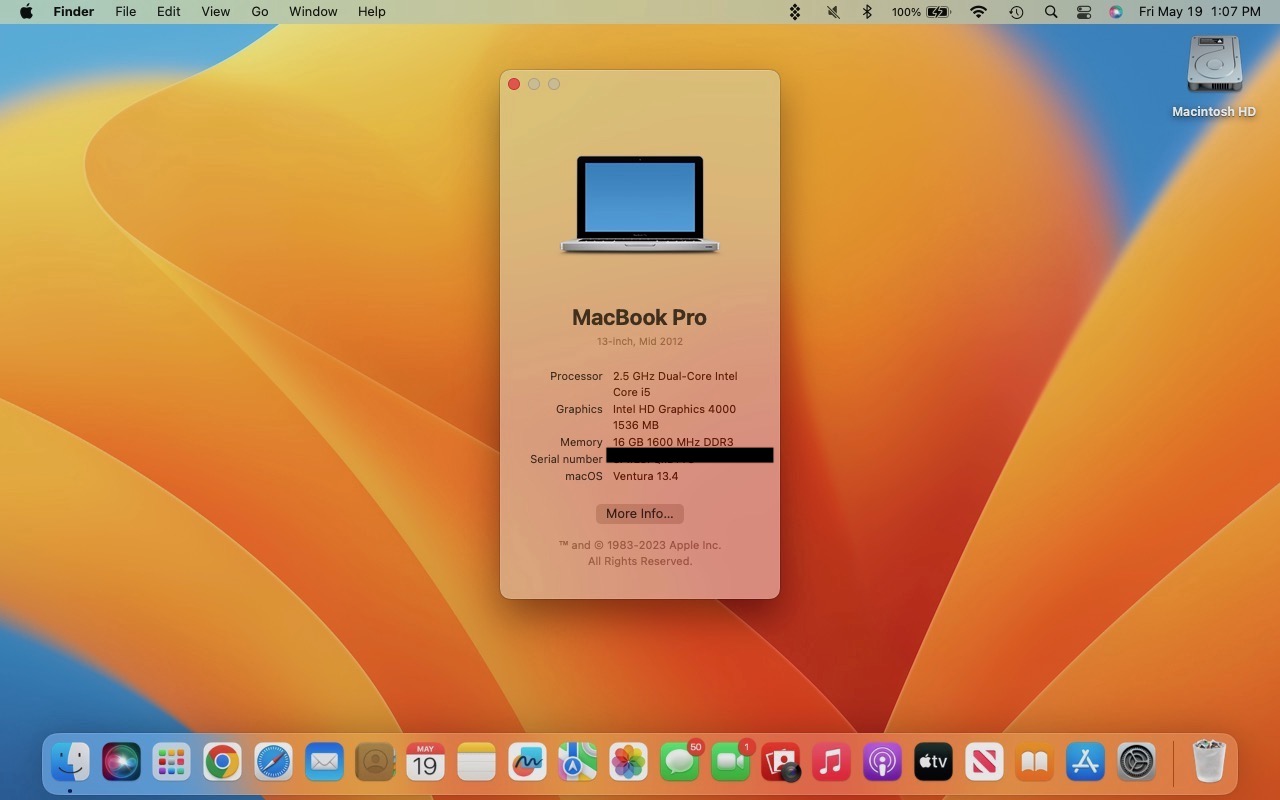The height and width of the screenshot is (800, 1280).
Task: Open the Calendar showing May 19
Action: (425, 763)
